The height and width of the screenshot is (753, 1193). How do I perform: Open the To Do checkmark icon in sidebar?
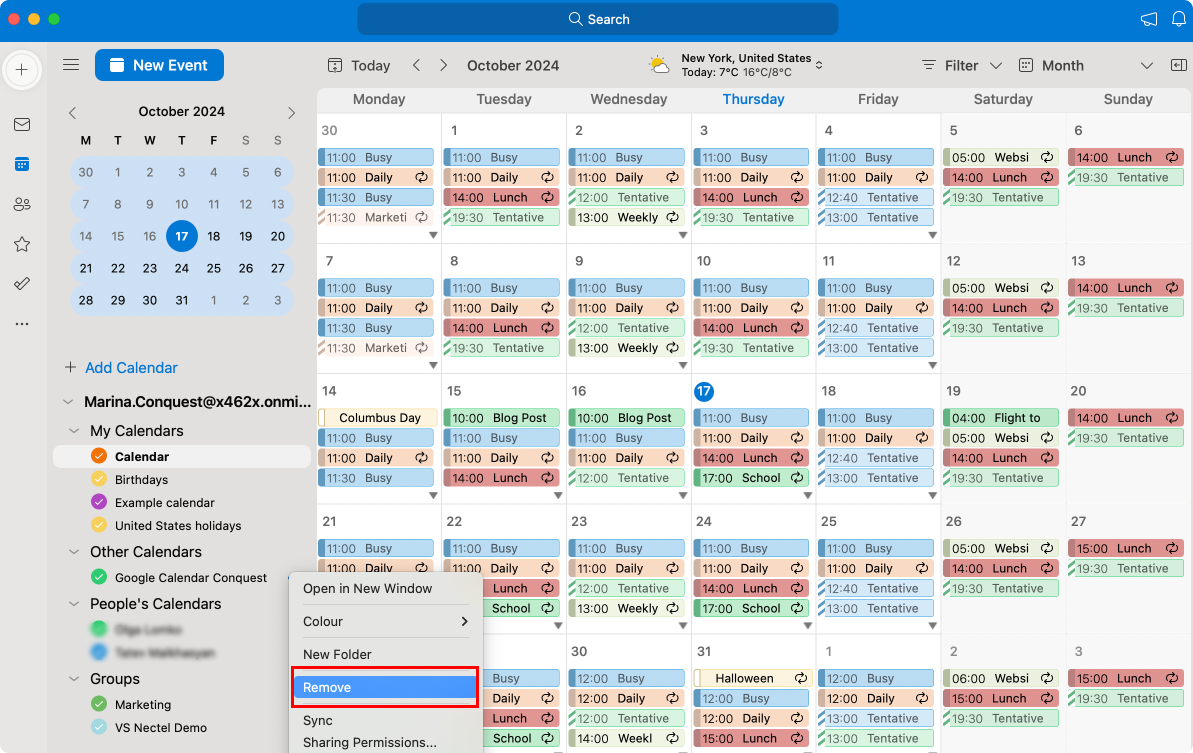coord(22,284)
